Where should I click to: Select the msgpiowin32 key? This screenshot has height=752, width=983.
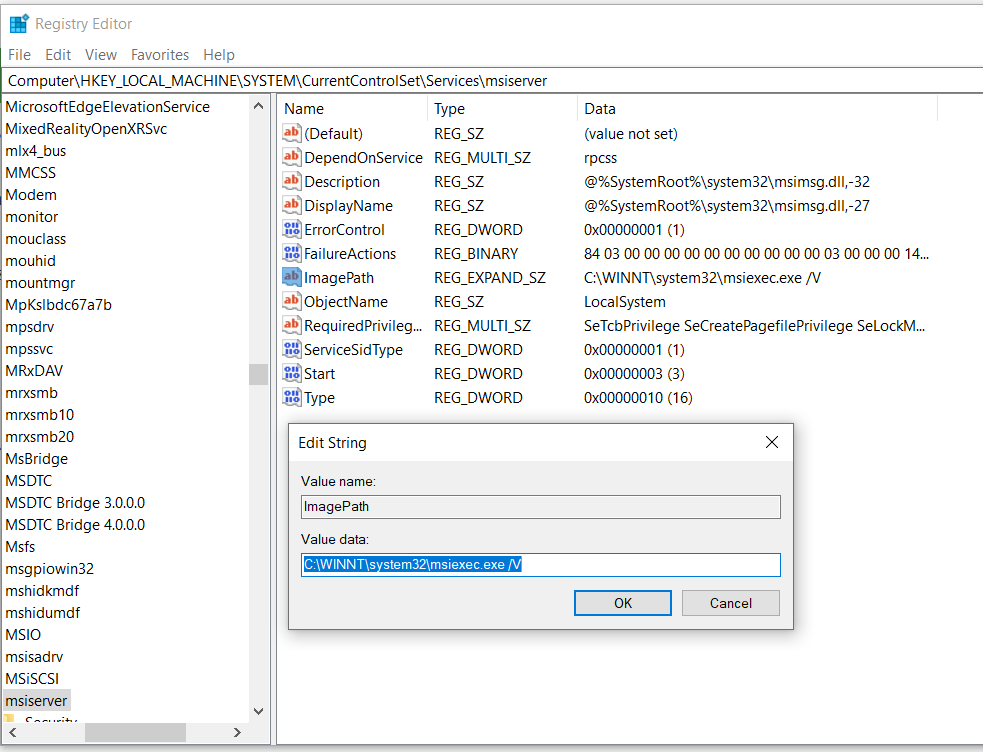(x=50, y=569)
